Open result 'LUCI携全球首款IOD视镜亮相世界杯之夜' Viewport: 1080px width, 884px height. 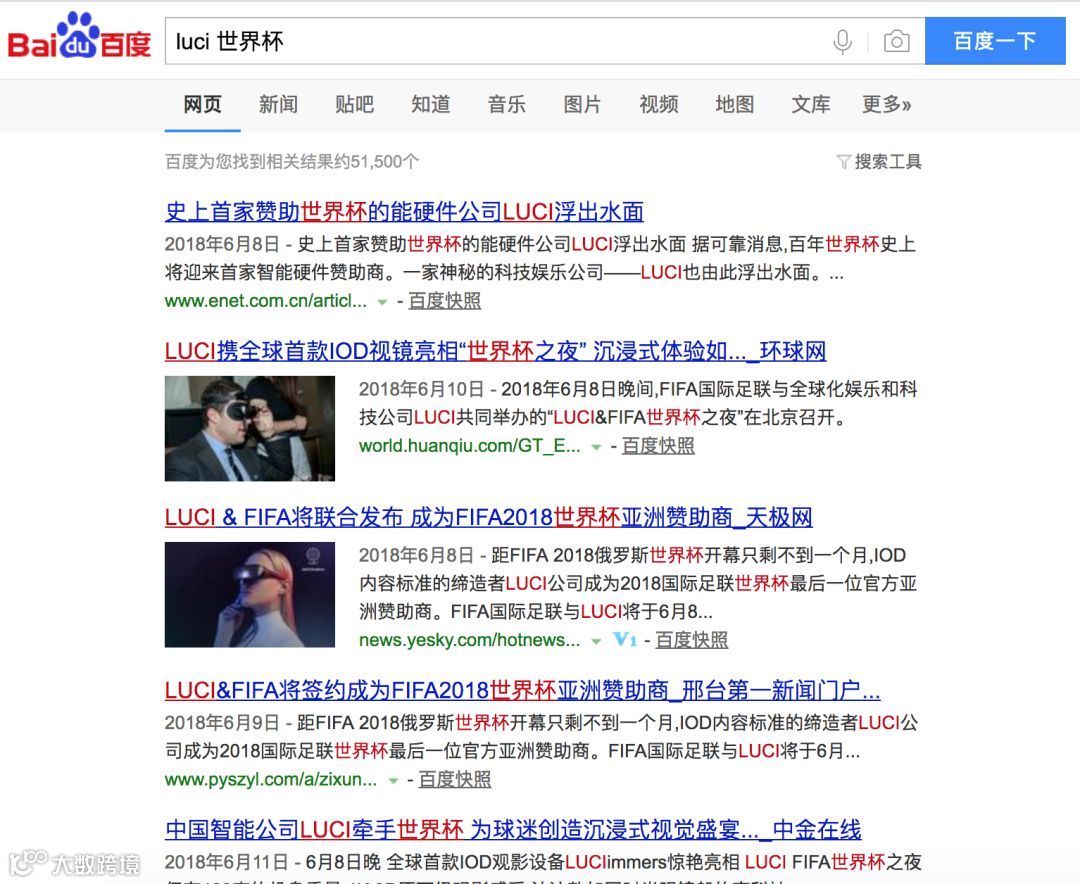pyautogui.click(x=495, y=351)
